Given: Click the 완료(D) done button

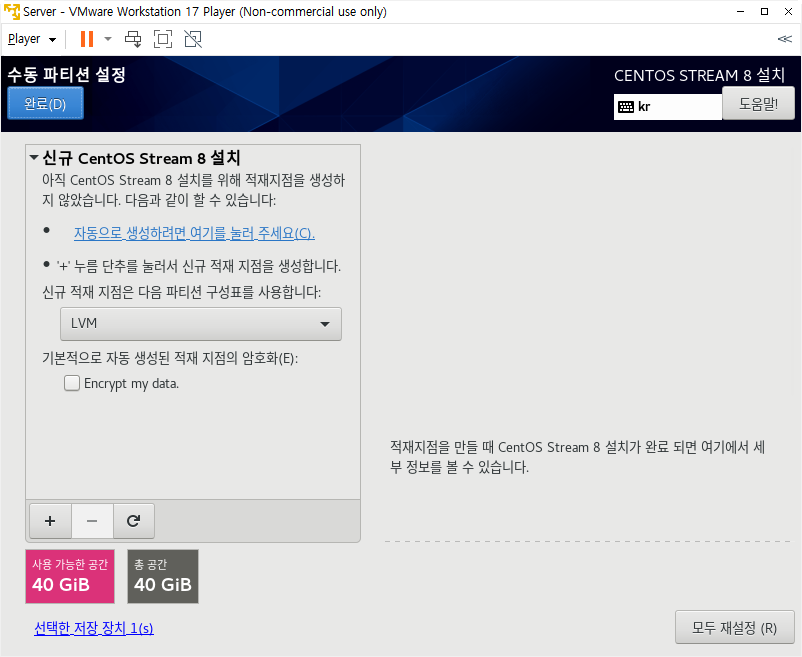Looking at the screenshot, I should click(x=46, y=104).
